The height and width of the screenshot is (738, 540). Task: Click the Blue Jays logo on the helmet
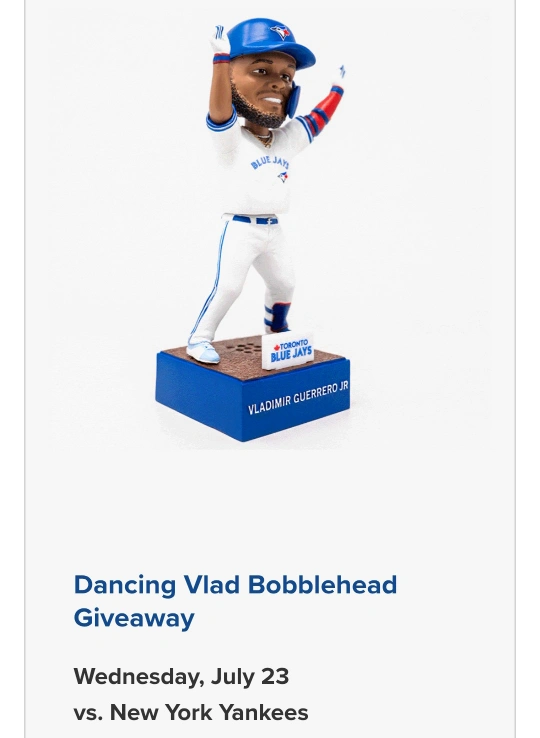point(281,32)
